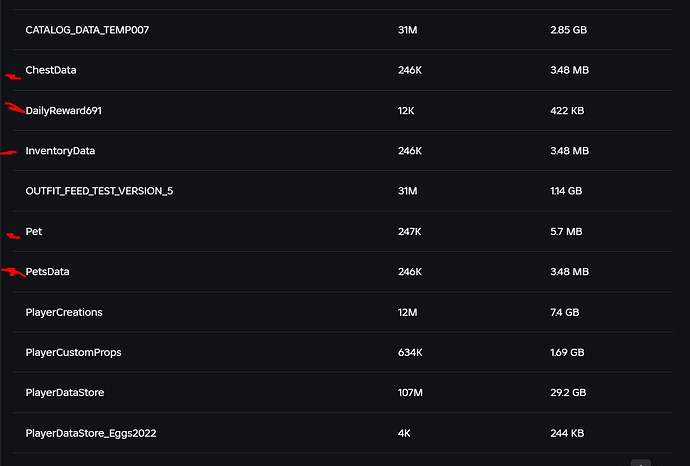Click the 7.4 GB size cell
The height and width of the screenshot is (466, 690).
point(564,312)
